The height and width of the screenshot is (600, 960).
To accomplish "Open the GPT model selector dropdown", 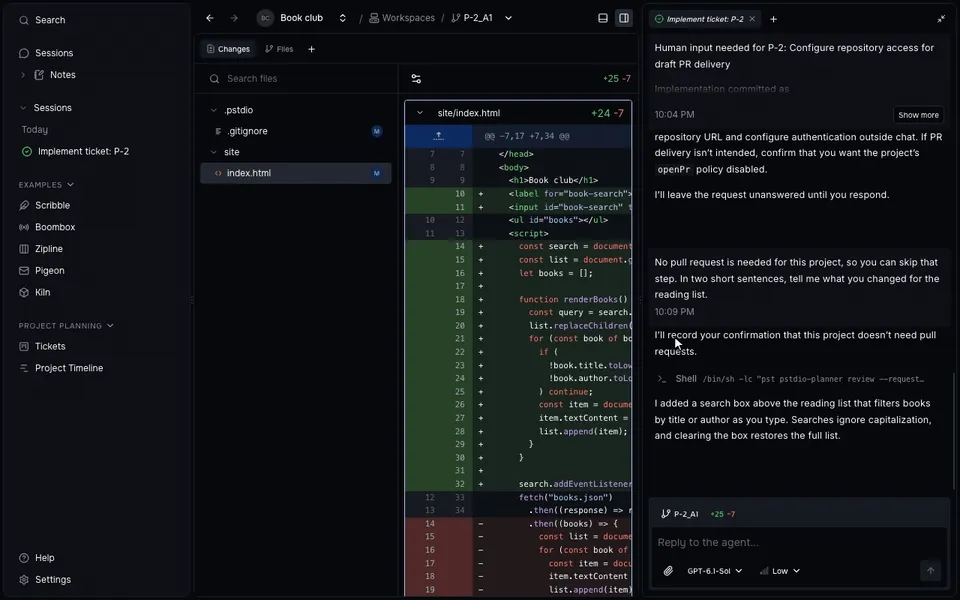I will [x=714, y=571].
